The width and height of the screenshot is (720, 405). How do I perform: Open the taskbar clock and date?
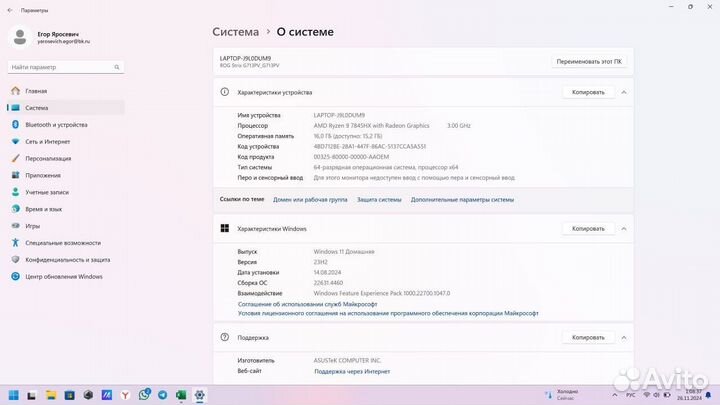(x=692, y=395)
